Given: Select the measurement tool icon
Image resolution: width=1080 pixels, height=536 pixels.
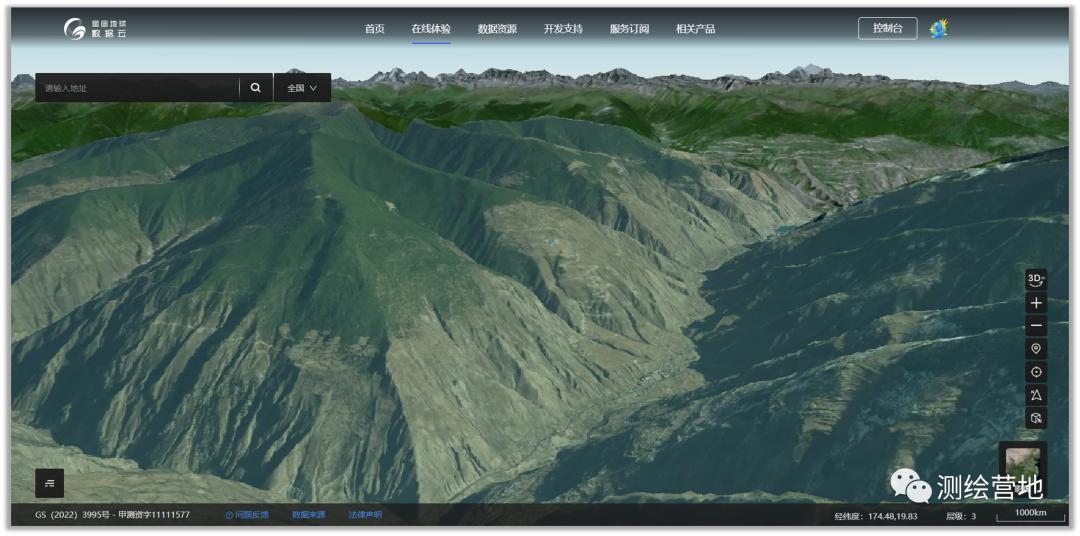Looking at the screenshot, I should tap(1036, 395).
